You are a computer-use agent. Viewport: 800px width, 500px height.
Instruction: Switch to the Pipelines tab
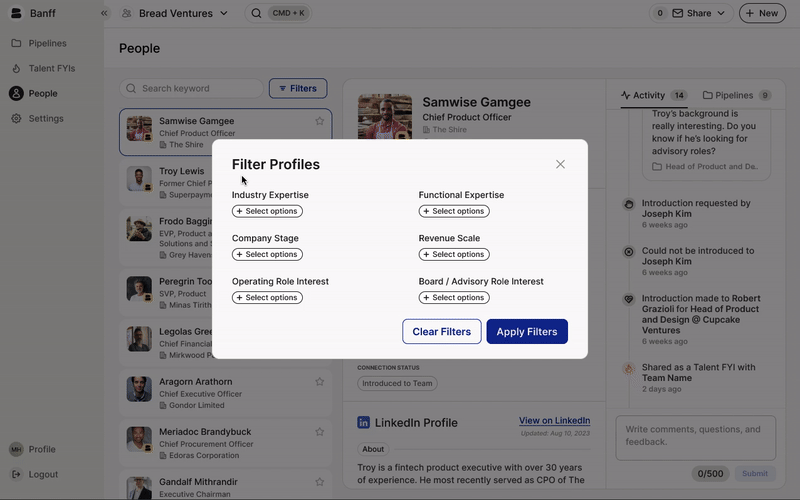tap(736, 95)
